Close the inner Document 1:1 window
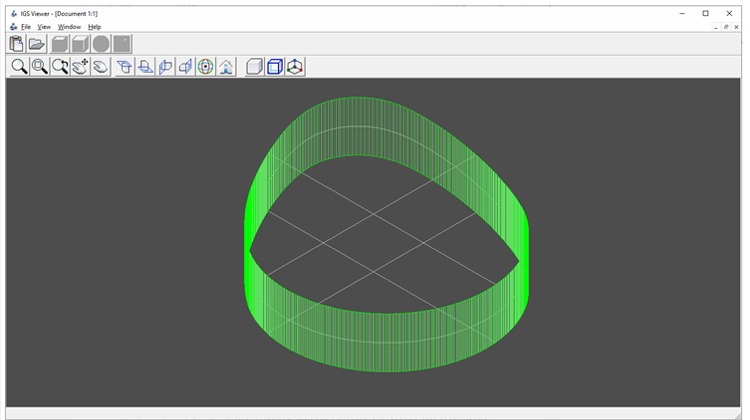 pos(736,27)
